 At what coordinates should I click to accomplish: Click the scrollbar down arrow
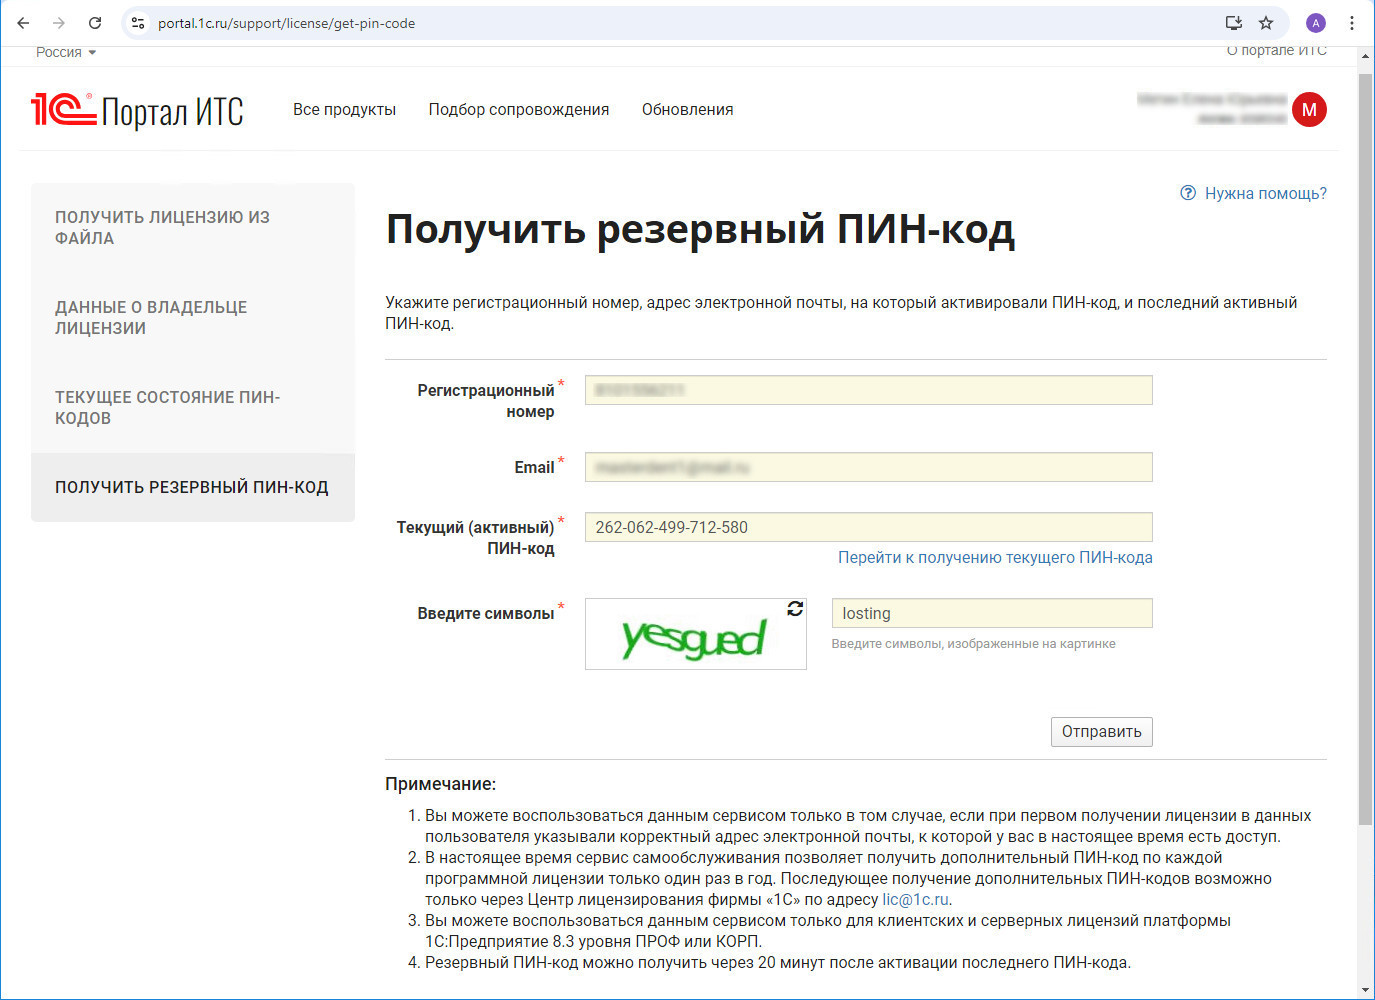1366,990
